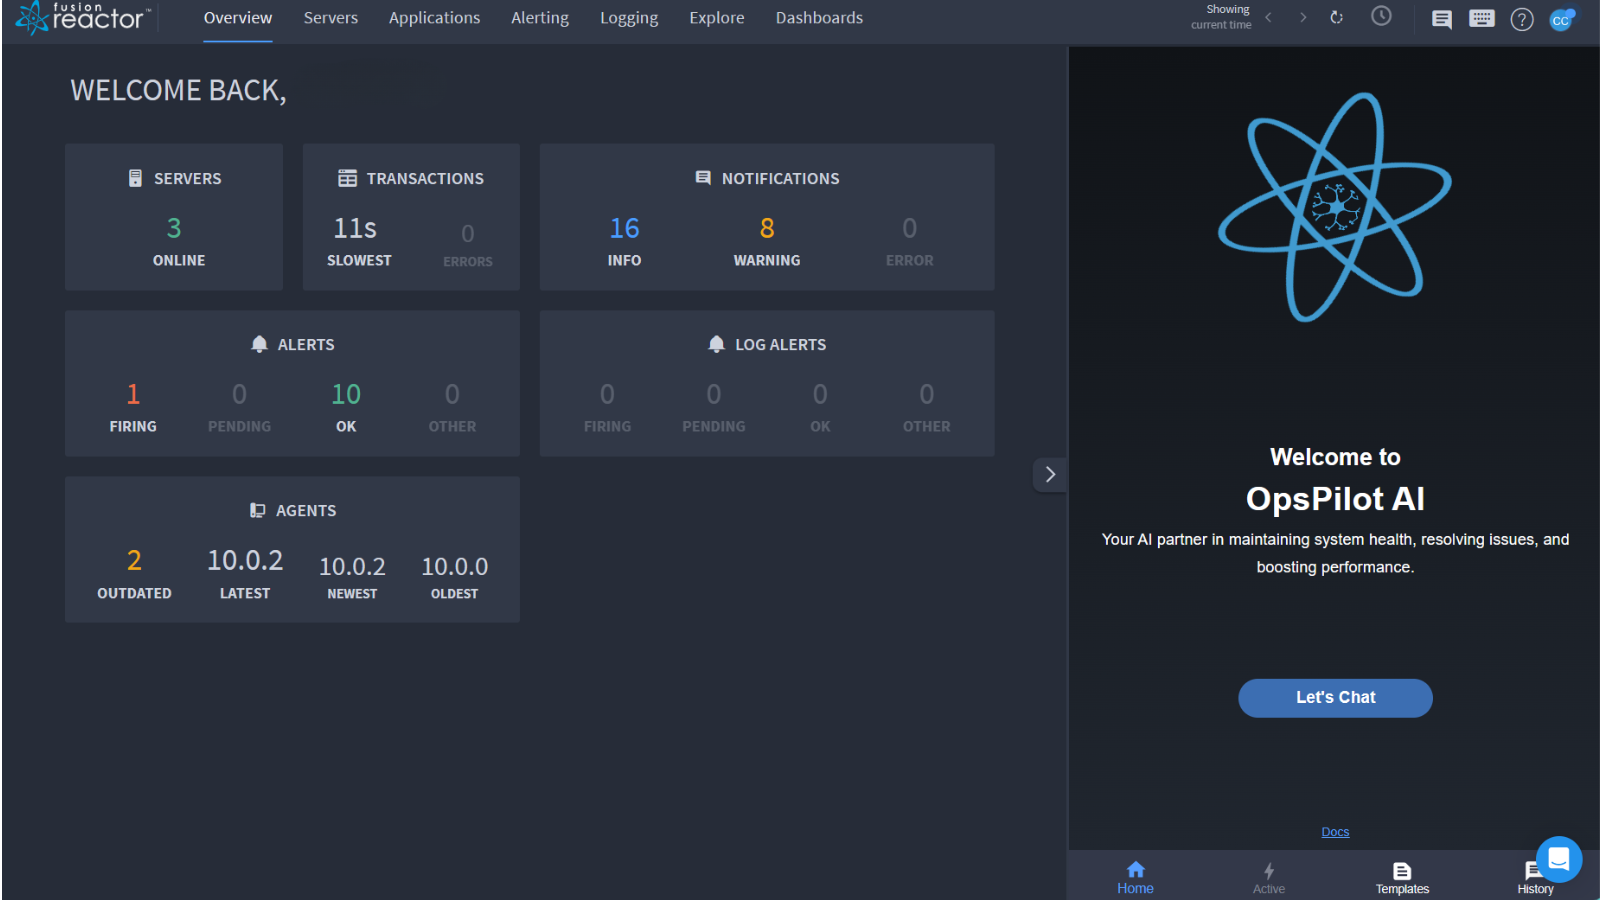The image size is (1600, 900).
Task: Switch to the Active tab in OpsPilot
Action: click(1268, 875)
